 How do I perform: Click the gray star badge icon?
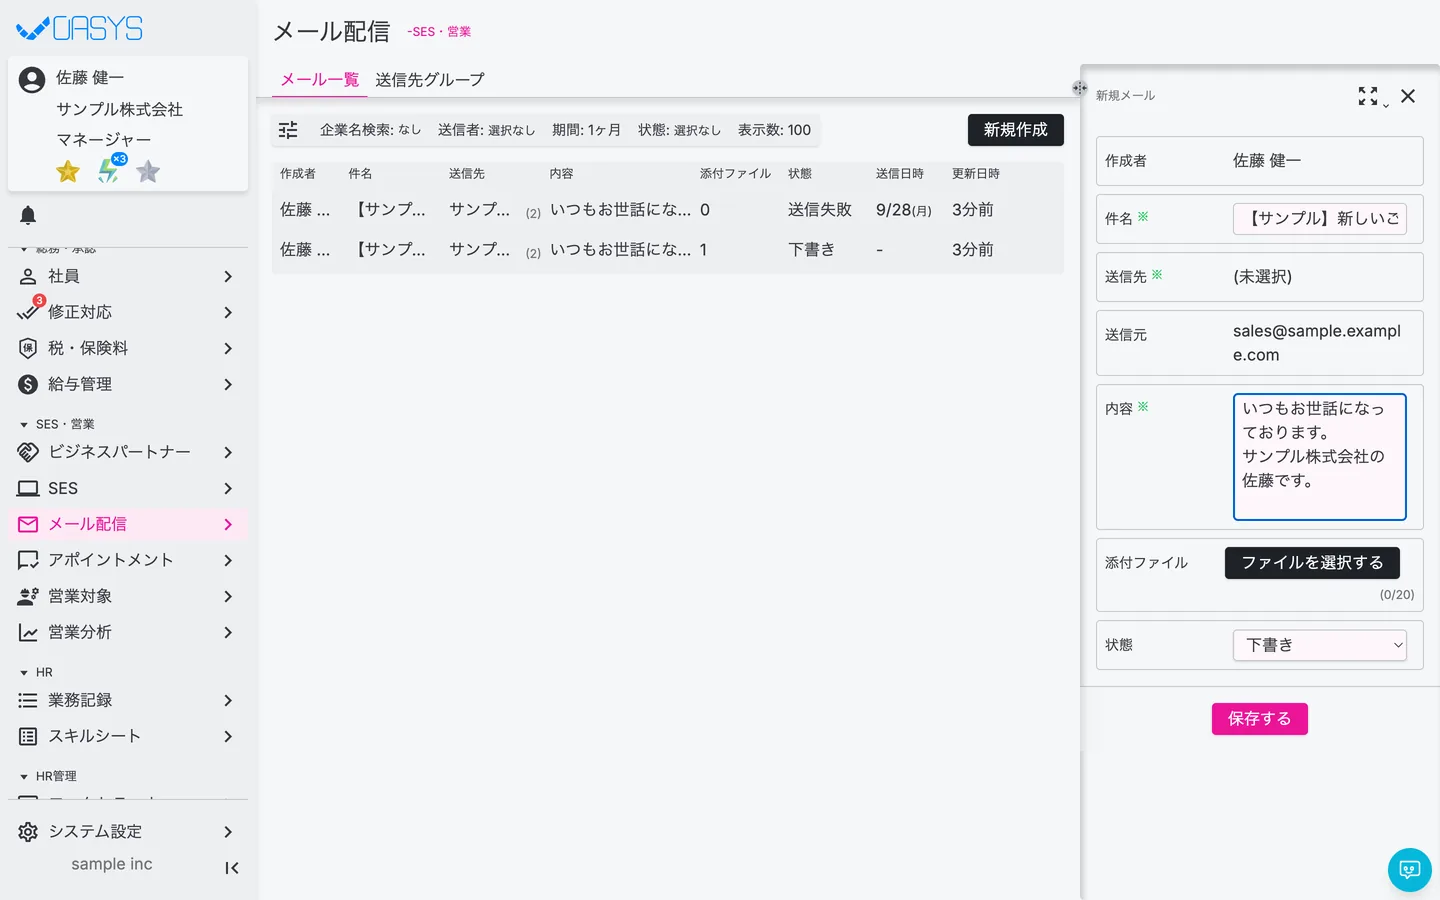coord(148,172)
